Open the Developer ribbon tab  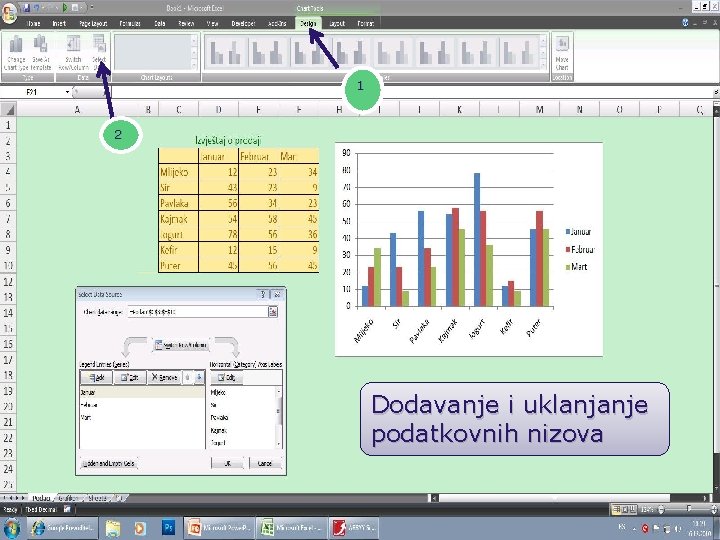[x=243, y=23]
